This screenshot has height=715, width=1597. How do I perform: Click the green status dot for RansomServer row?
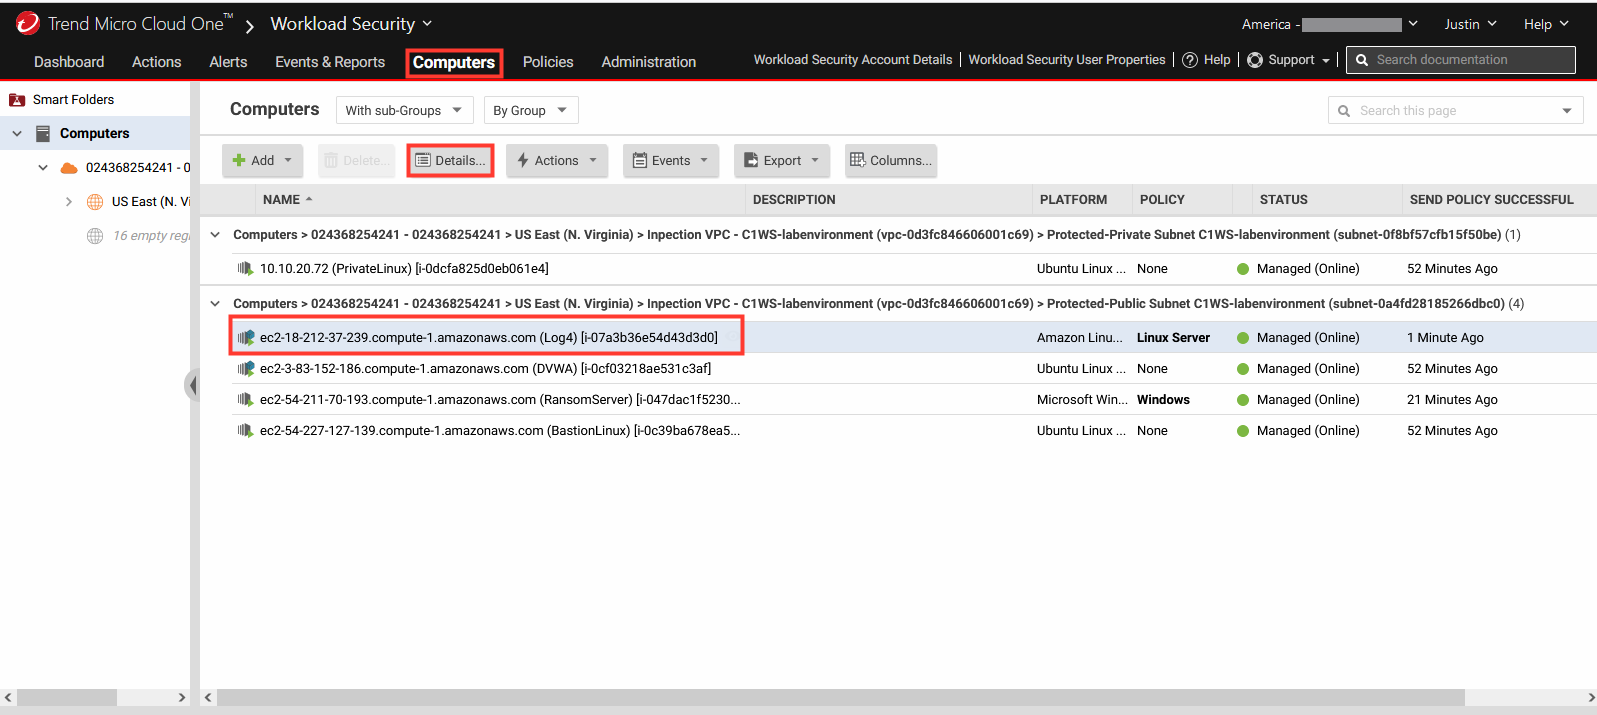pos(1243,400)
